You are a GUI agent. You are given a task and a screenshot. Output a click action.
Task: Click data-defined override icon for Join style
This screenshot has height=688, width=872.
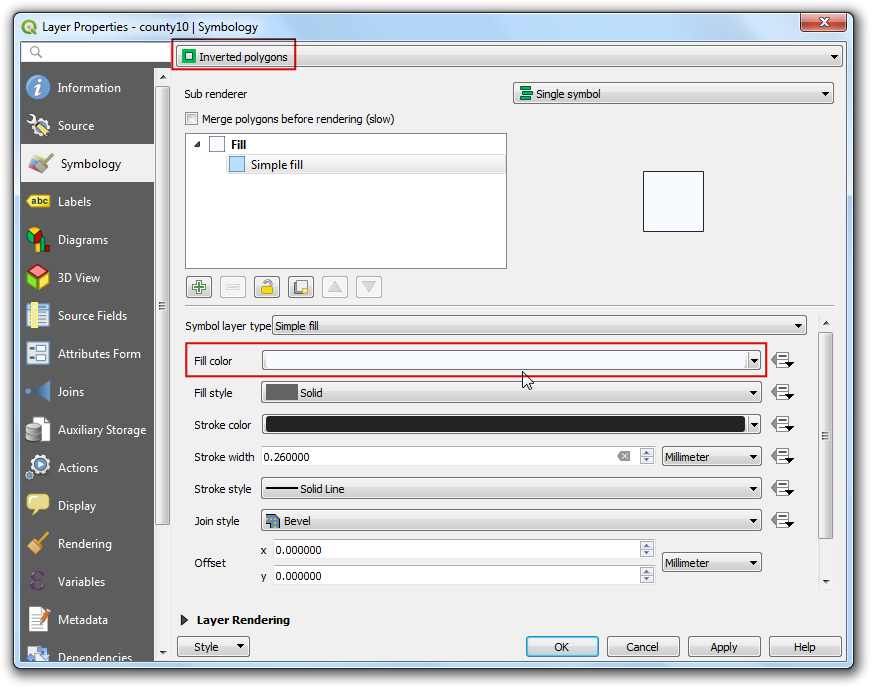(x=782, y=521)
